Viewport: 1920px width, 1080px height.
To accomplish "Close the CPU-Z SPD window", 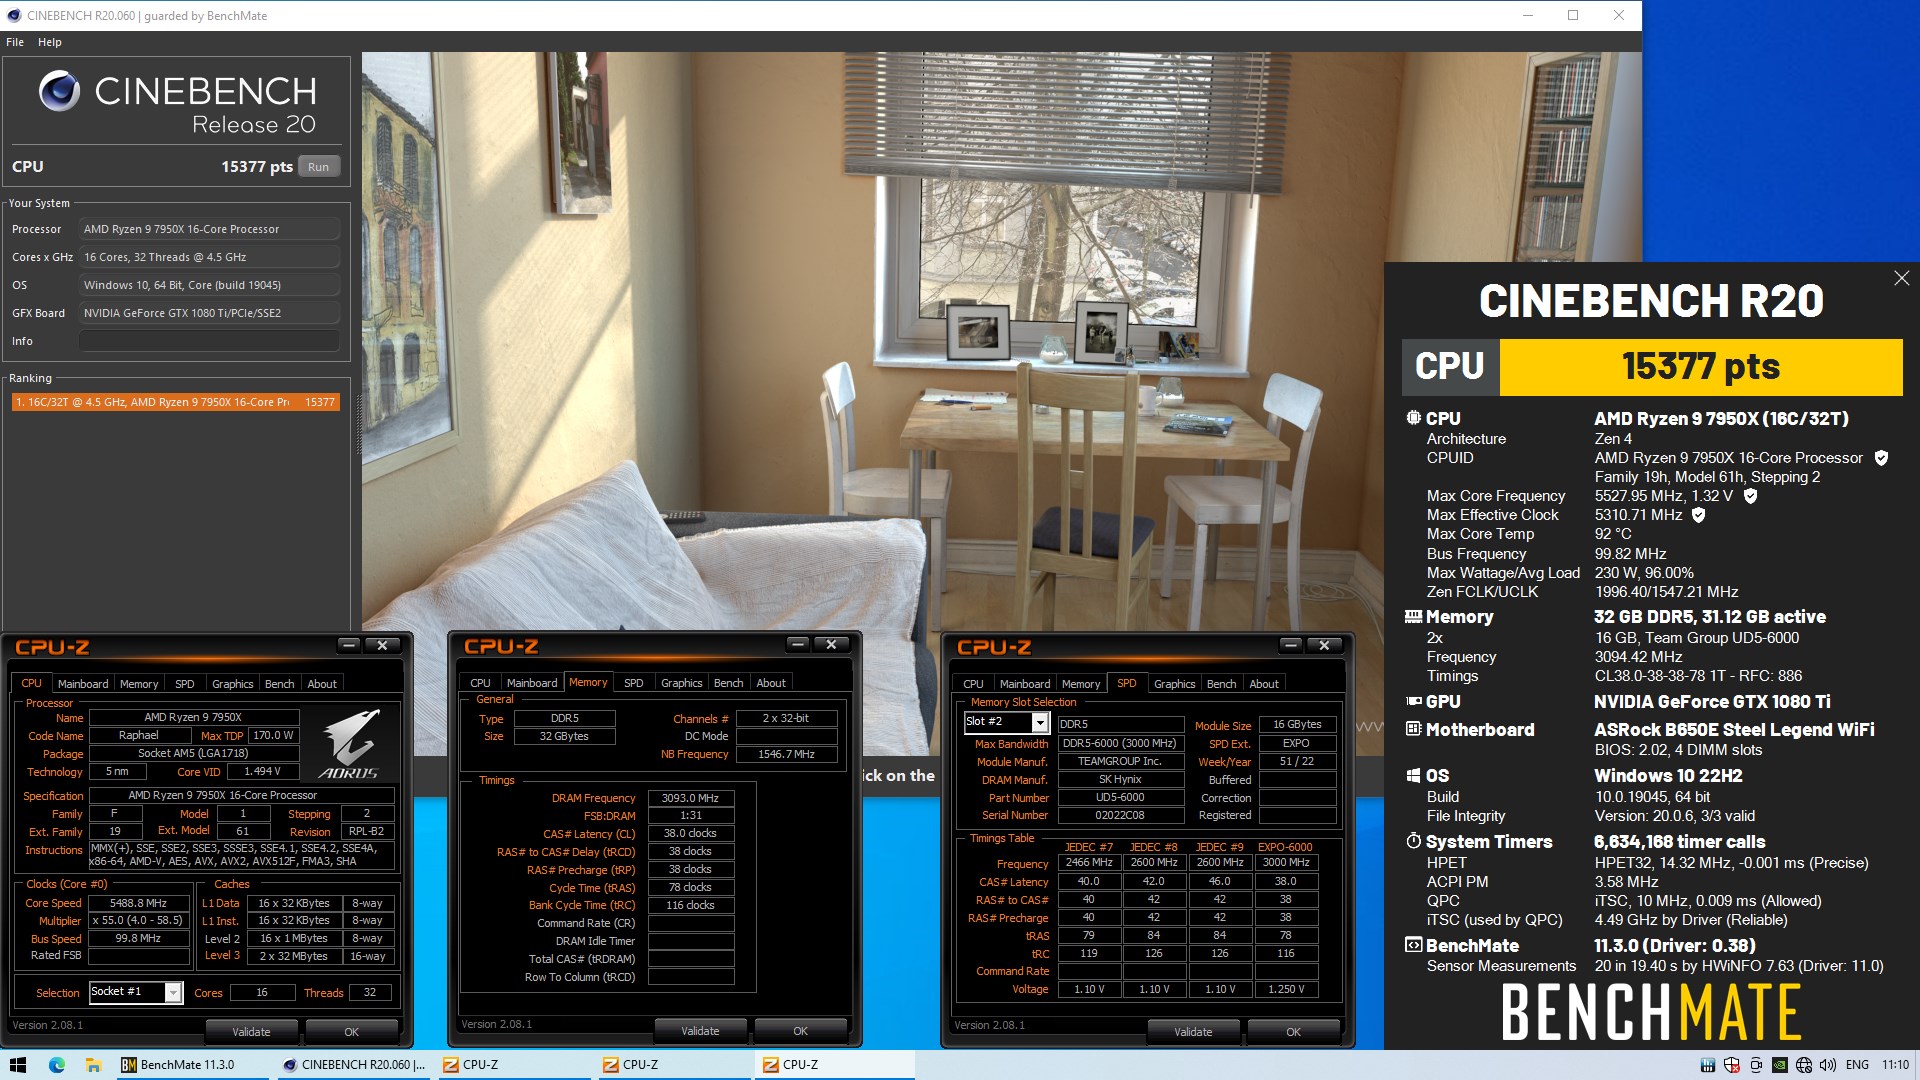I will (1324, 645).
